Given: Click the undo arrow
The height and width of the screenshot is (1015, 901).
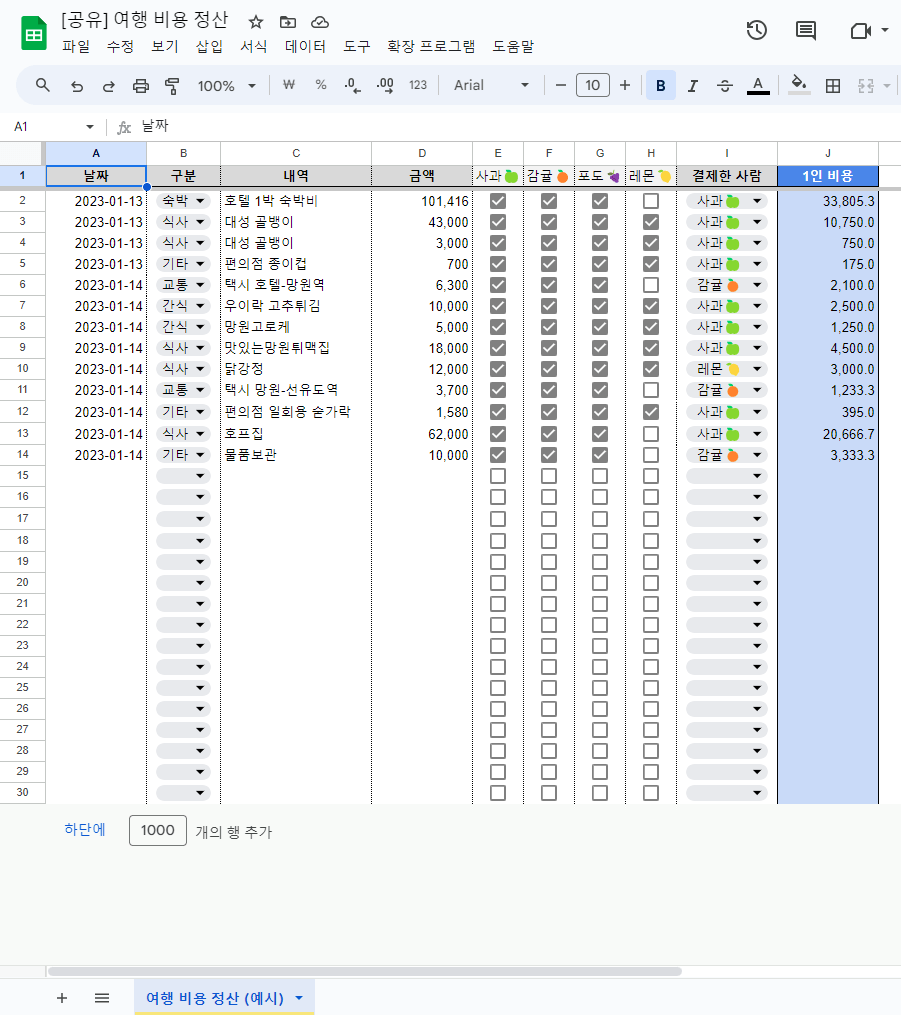Looking at the screenshot, I should pyautogui.click(x=76, y=86).
